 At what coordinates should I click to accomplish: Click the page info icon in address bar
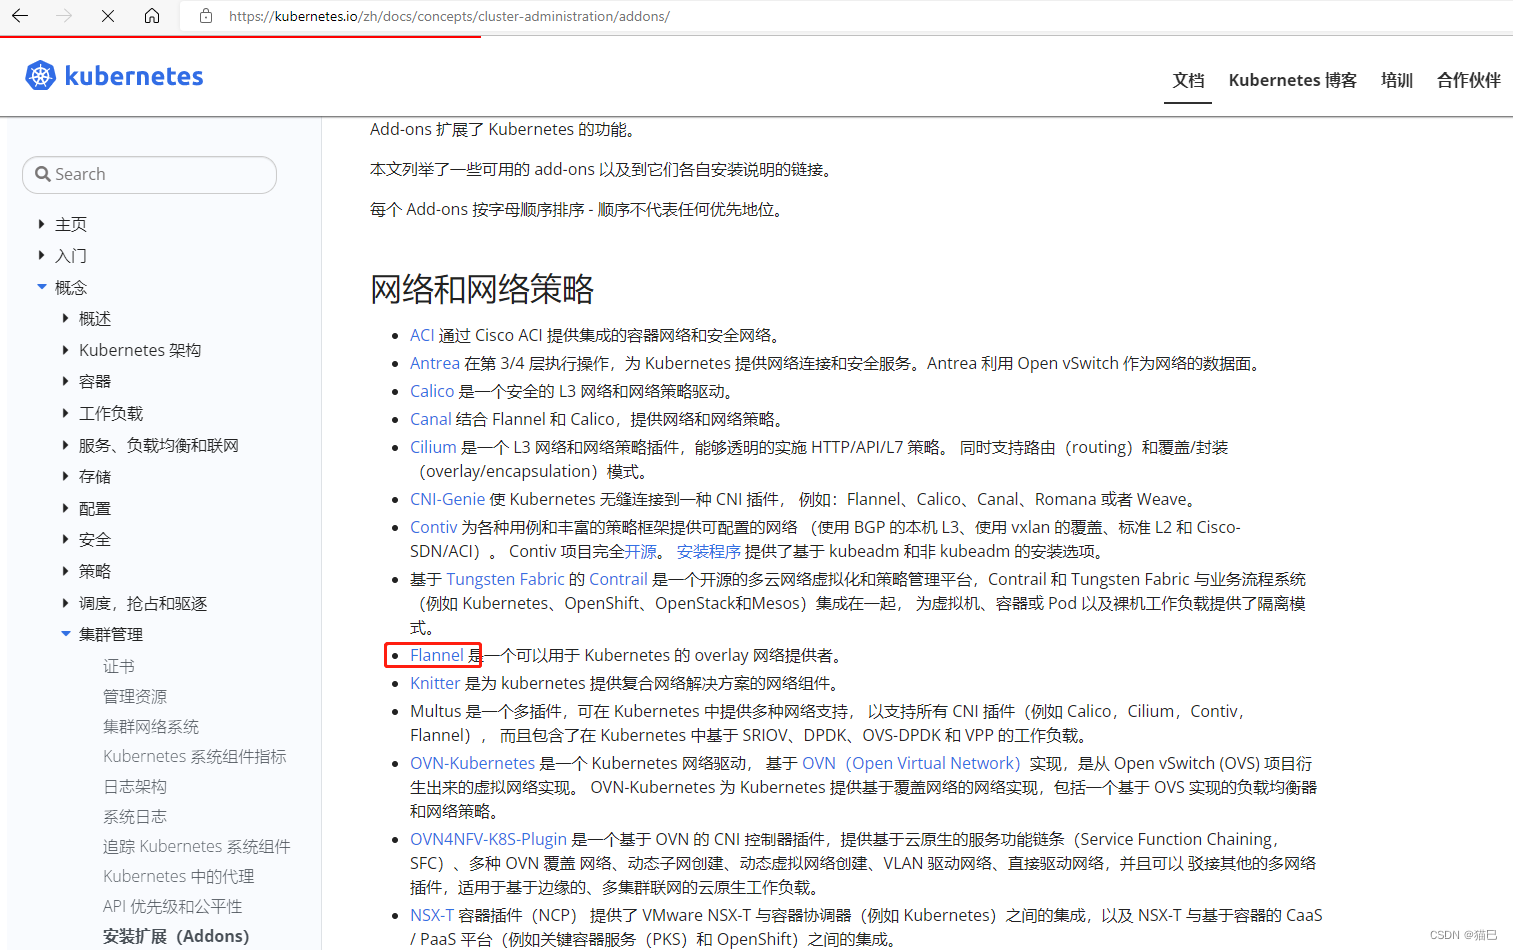(205, 16)
